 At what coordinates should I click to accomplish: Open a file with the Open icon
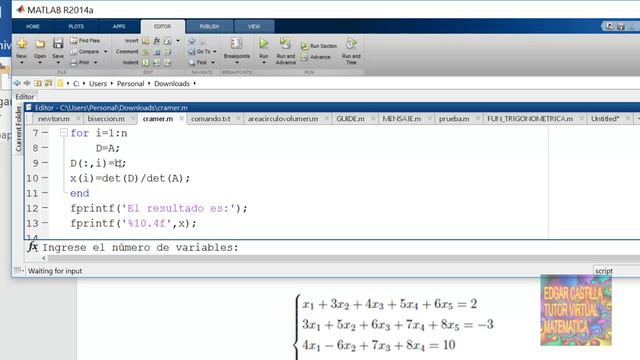[40, 44]
